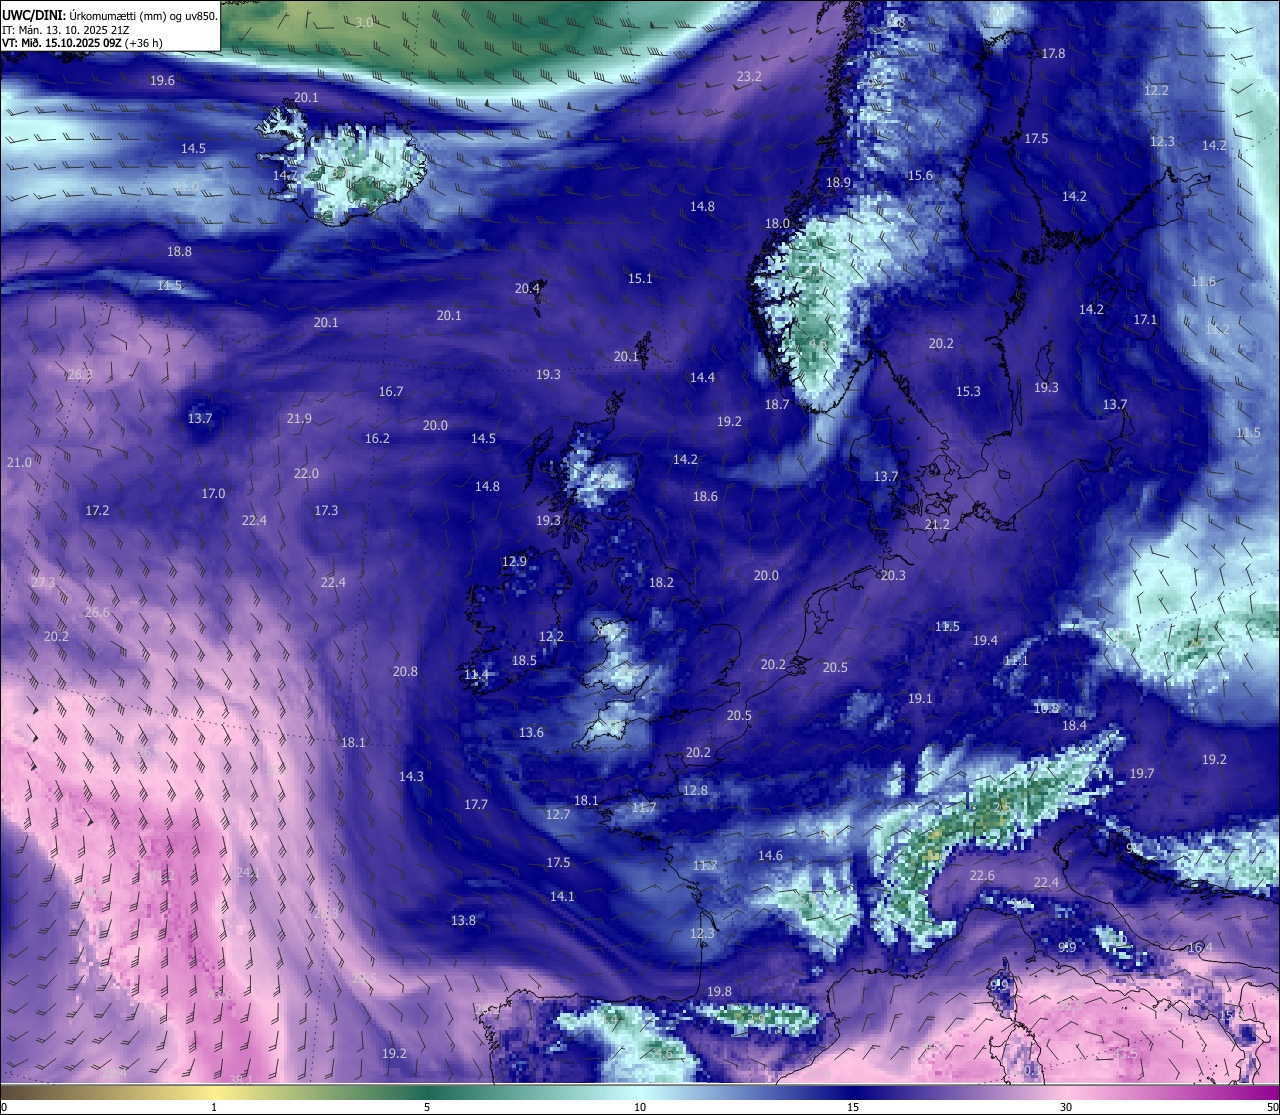Click the map value "21.2"
Viewport: 1280px width, 1115px height.
(x=937, y=525)
